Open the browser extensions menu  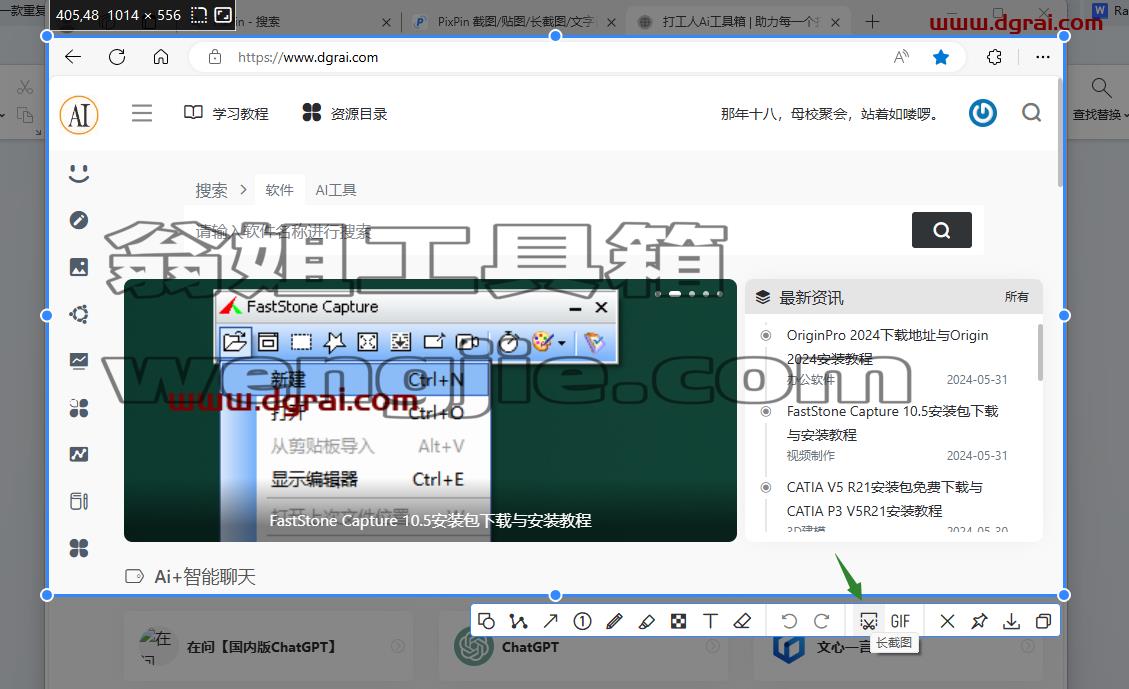click(x=994, y=57)
